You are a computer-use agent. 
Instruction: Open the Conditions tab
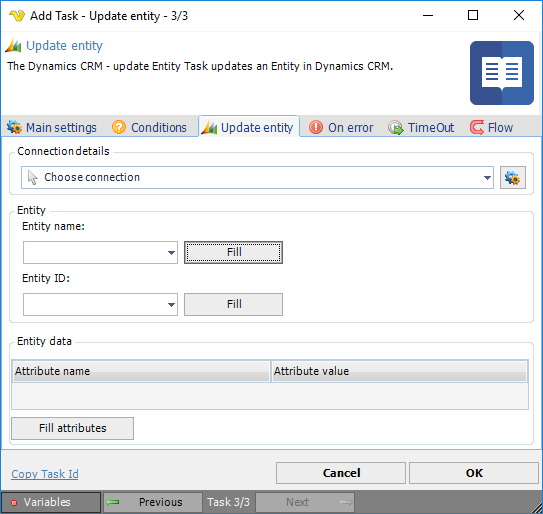pyautogui.click(x=149, y=127)
